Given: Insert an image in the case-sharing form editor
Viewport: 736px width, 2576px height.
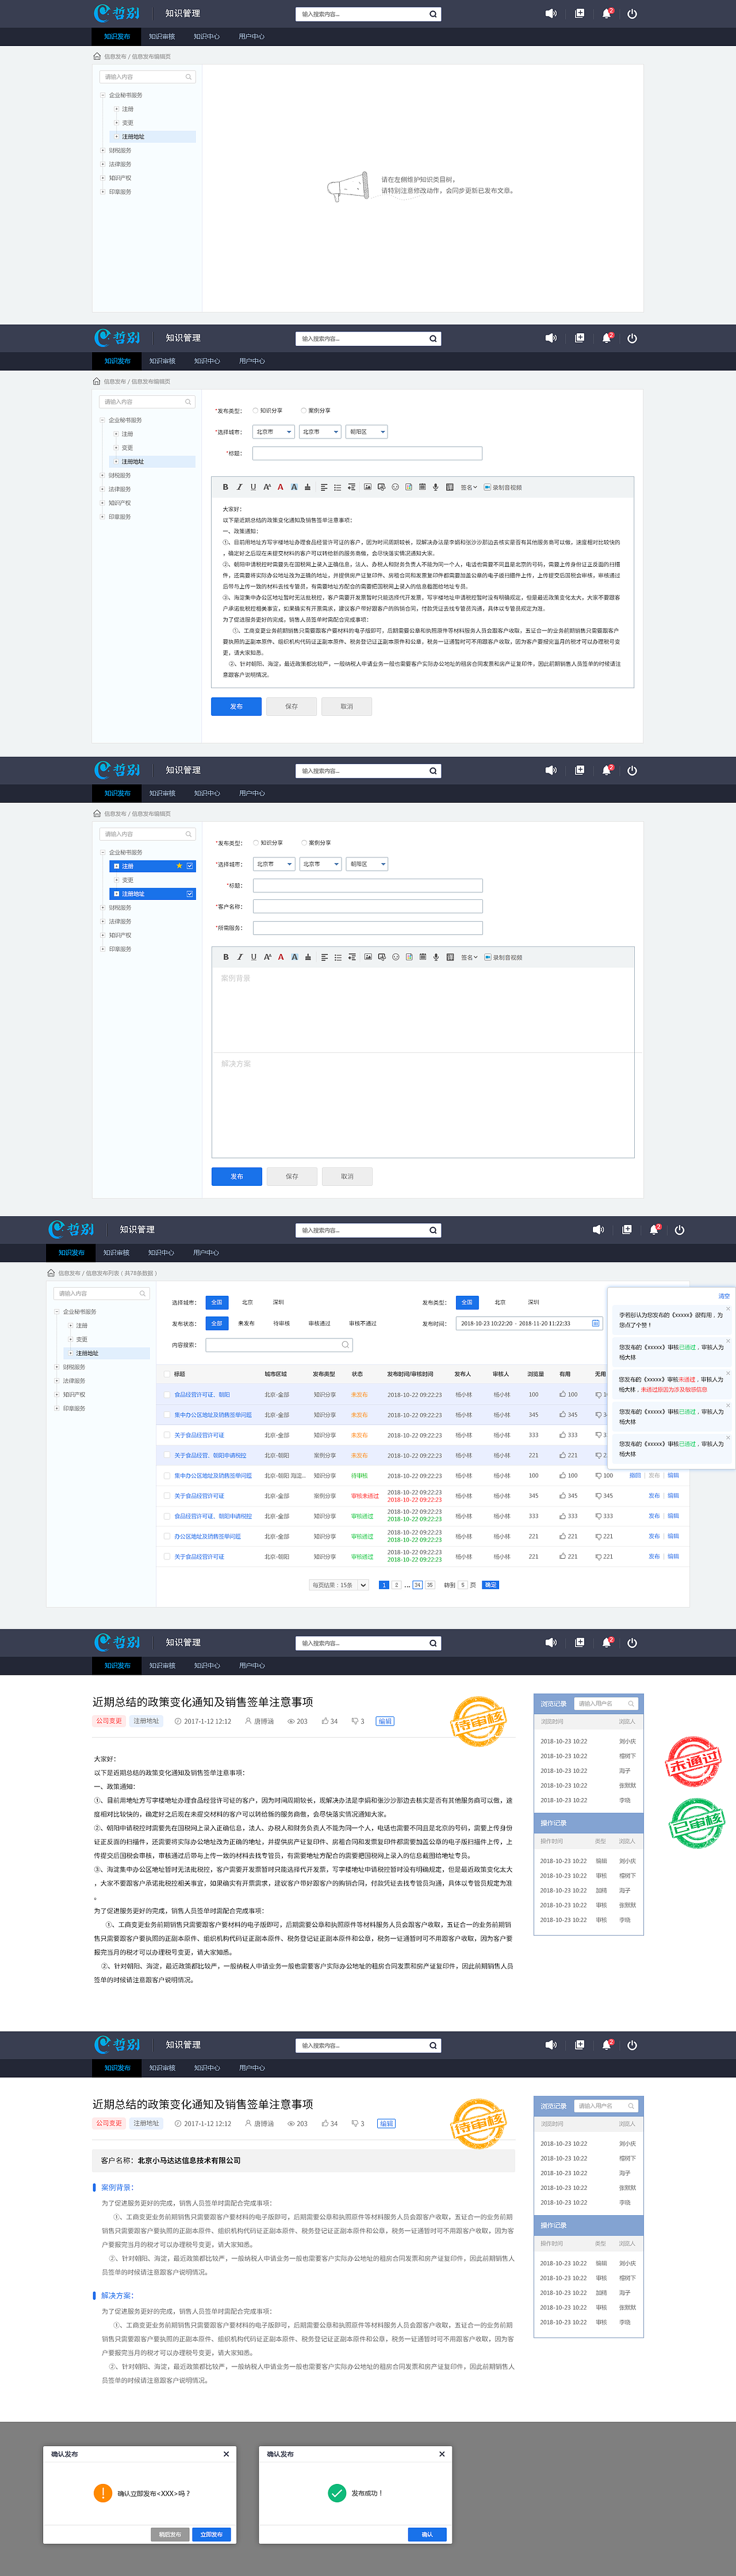Looking at the screenshot, I should click(x=368, y=957).
